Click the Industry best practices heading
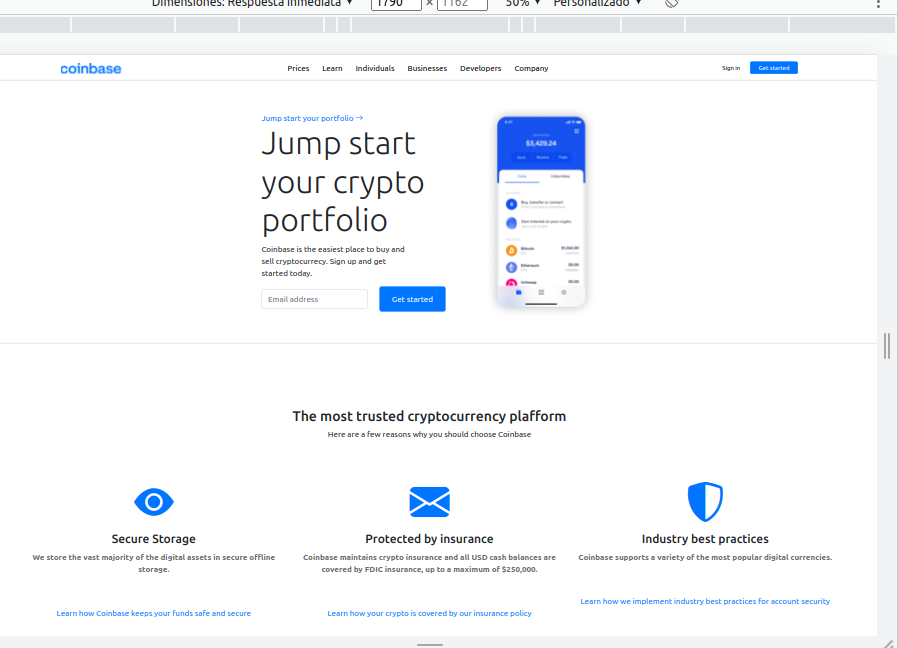 [705, 539]
